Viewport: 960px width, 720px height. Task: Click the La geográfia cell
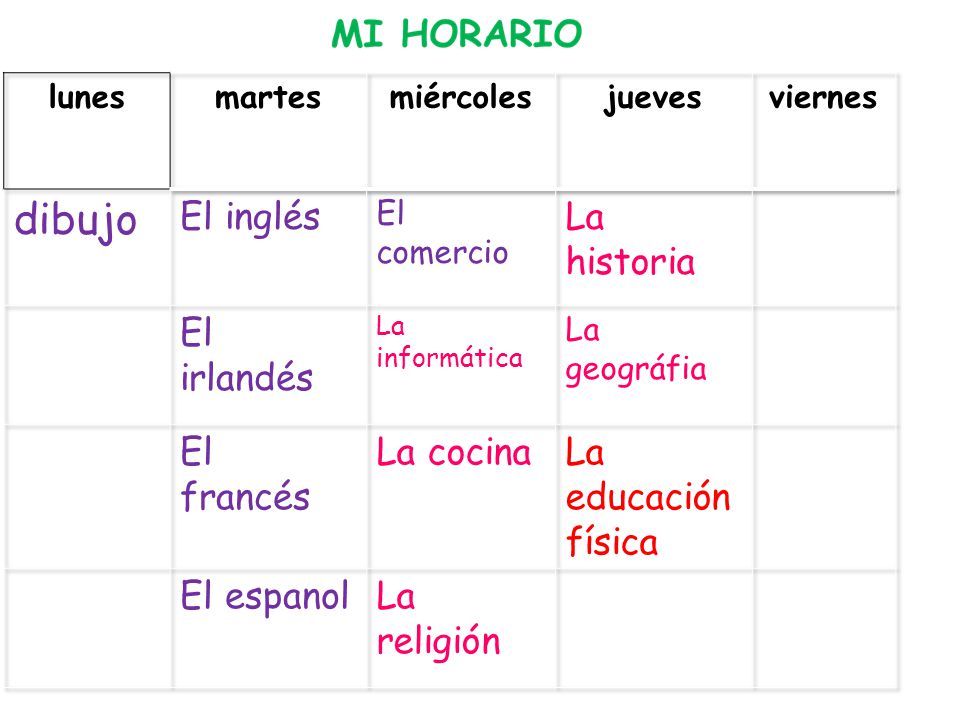[x=655, y=366]
